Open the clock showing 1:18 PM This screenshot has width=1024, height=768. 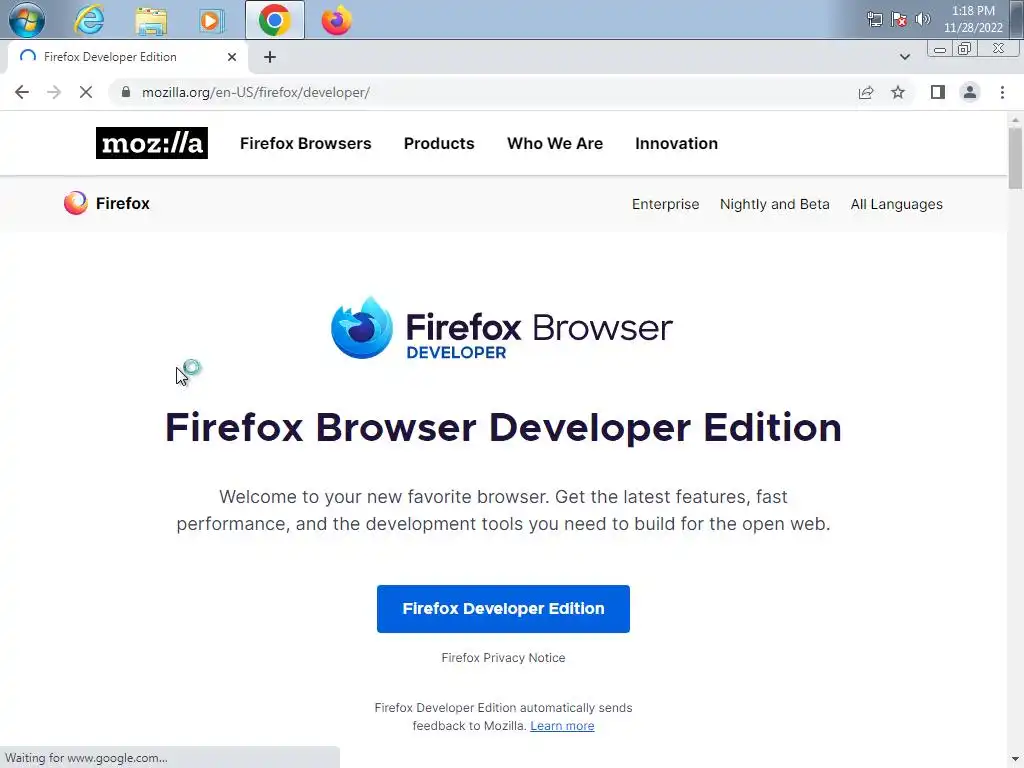pyautogui.click(x=972, y=19)
